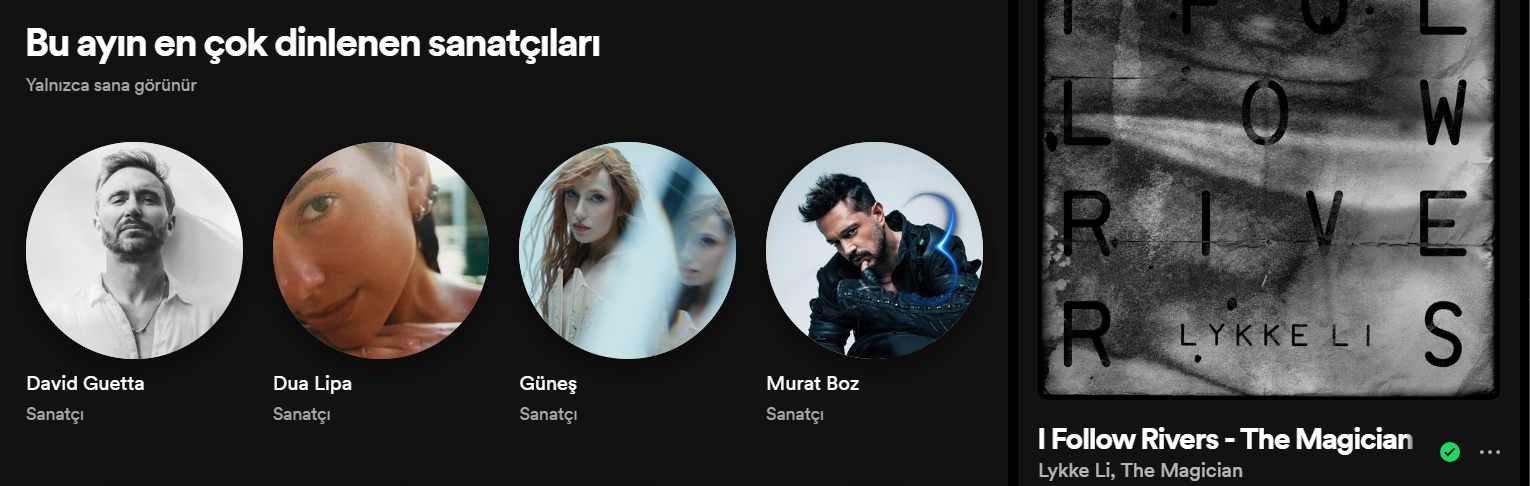Open the three-dots more options menu
1530x486 pixels.
(x=1490, y=452)
